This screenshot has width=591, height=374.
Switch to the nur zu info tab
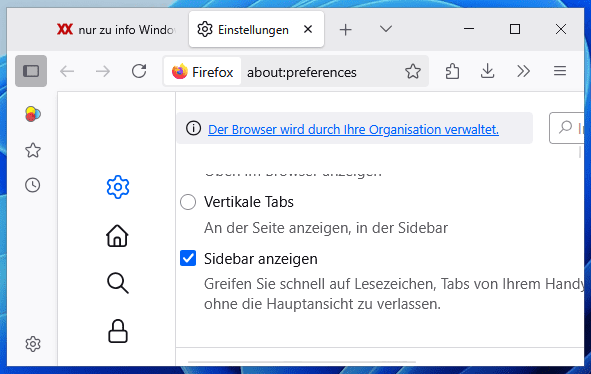[x=115, y=29]
